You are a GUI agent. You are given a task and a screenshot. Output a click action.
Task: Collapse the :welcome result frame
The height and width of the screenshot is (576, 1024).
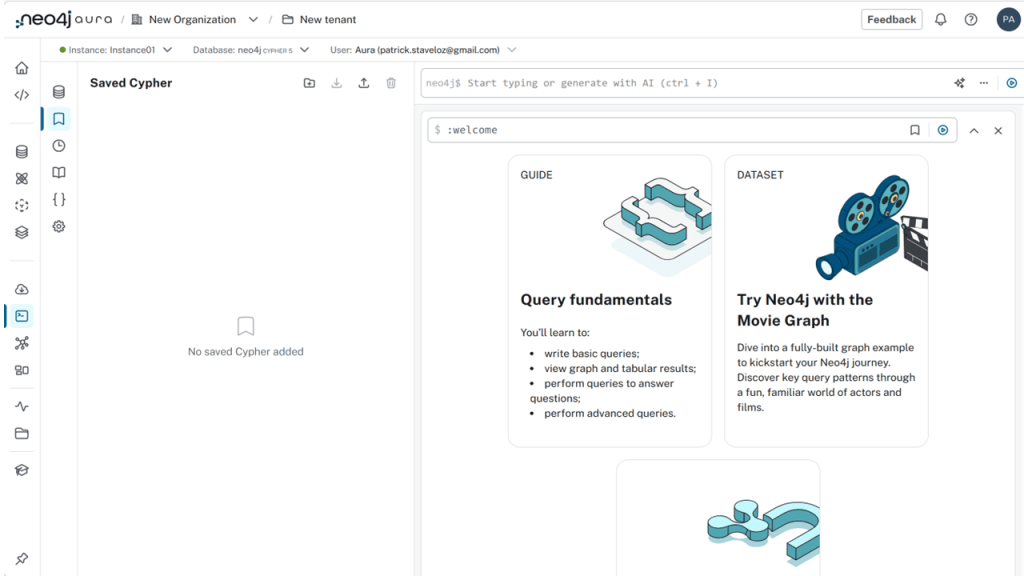[973, 130]
